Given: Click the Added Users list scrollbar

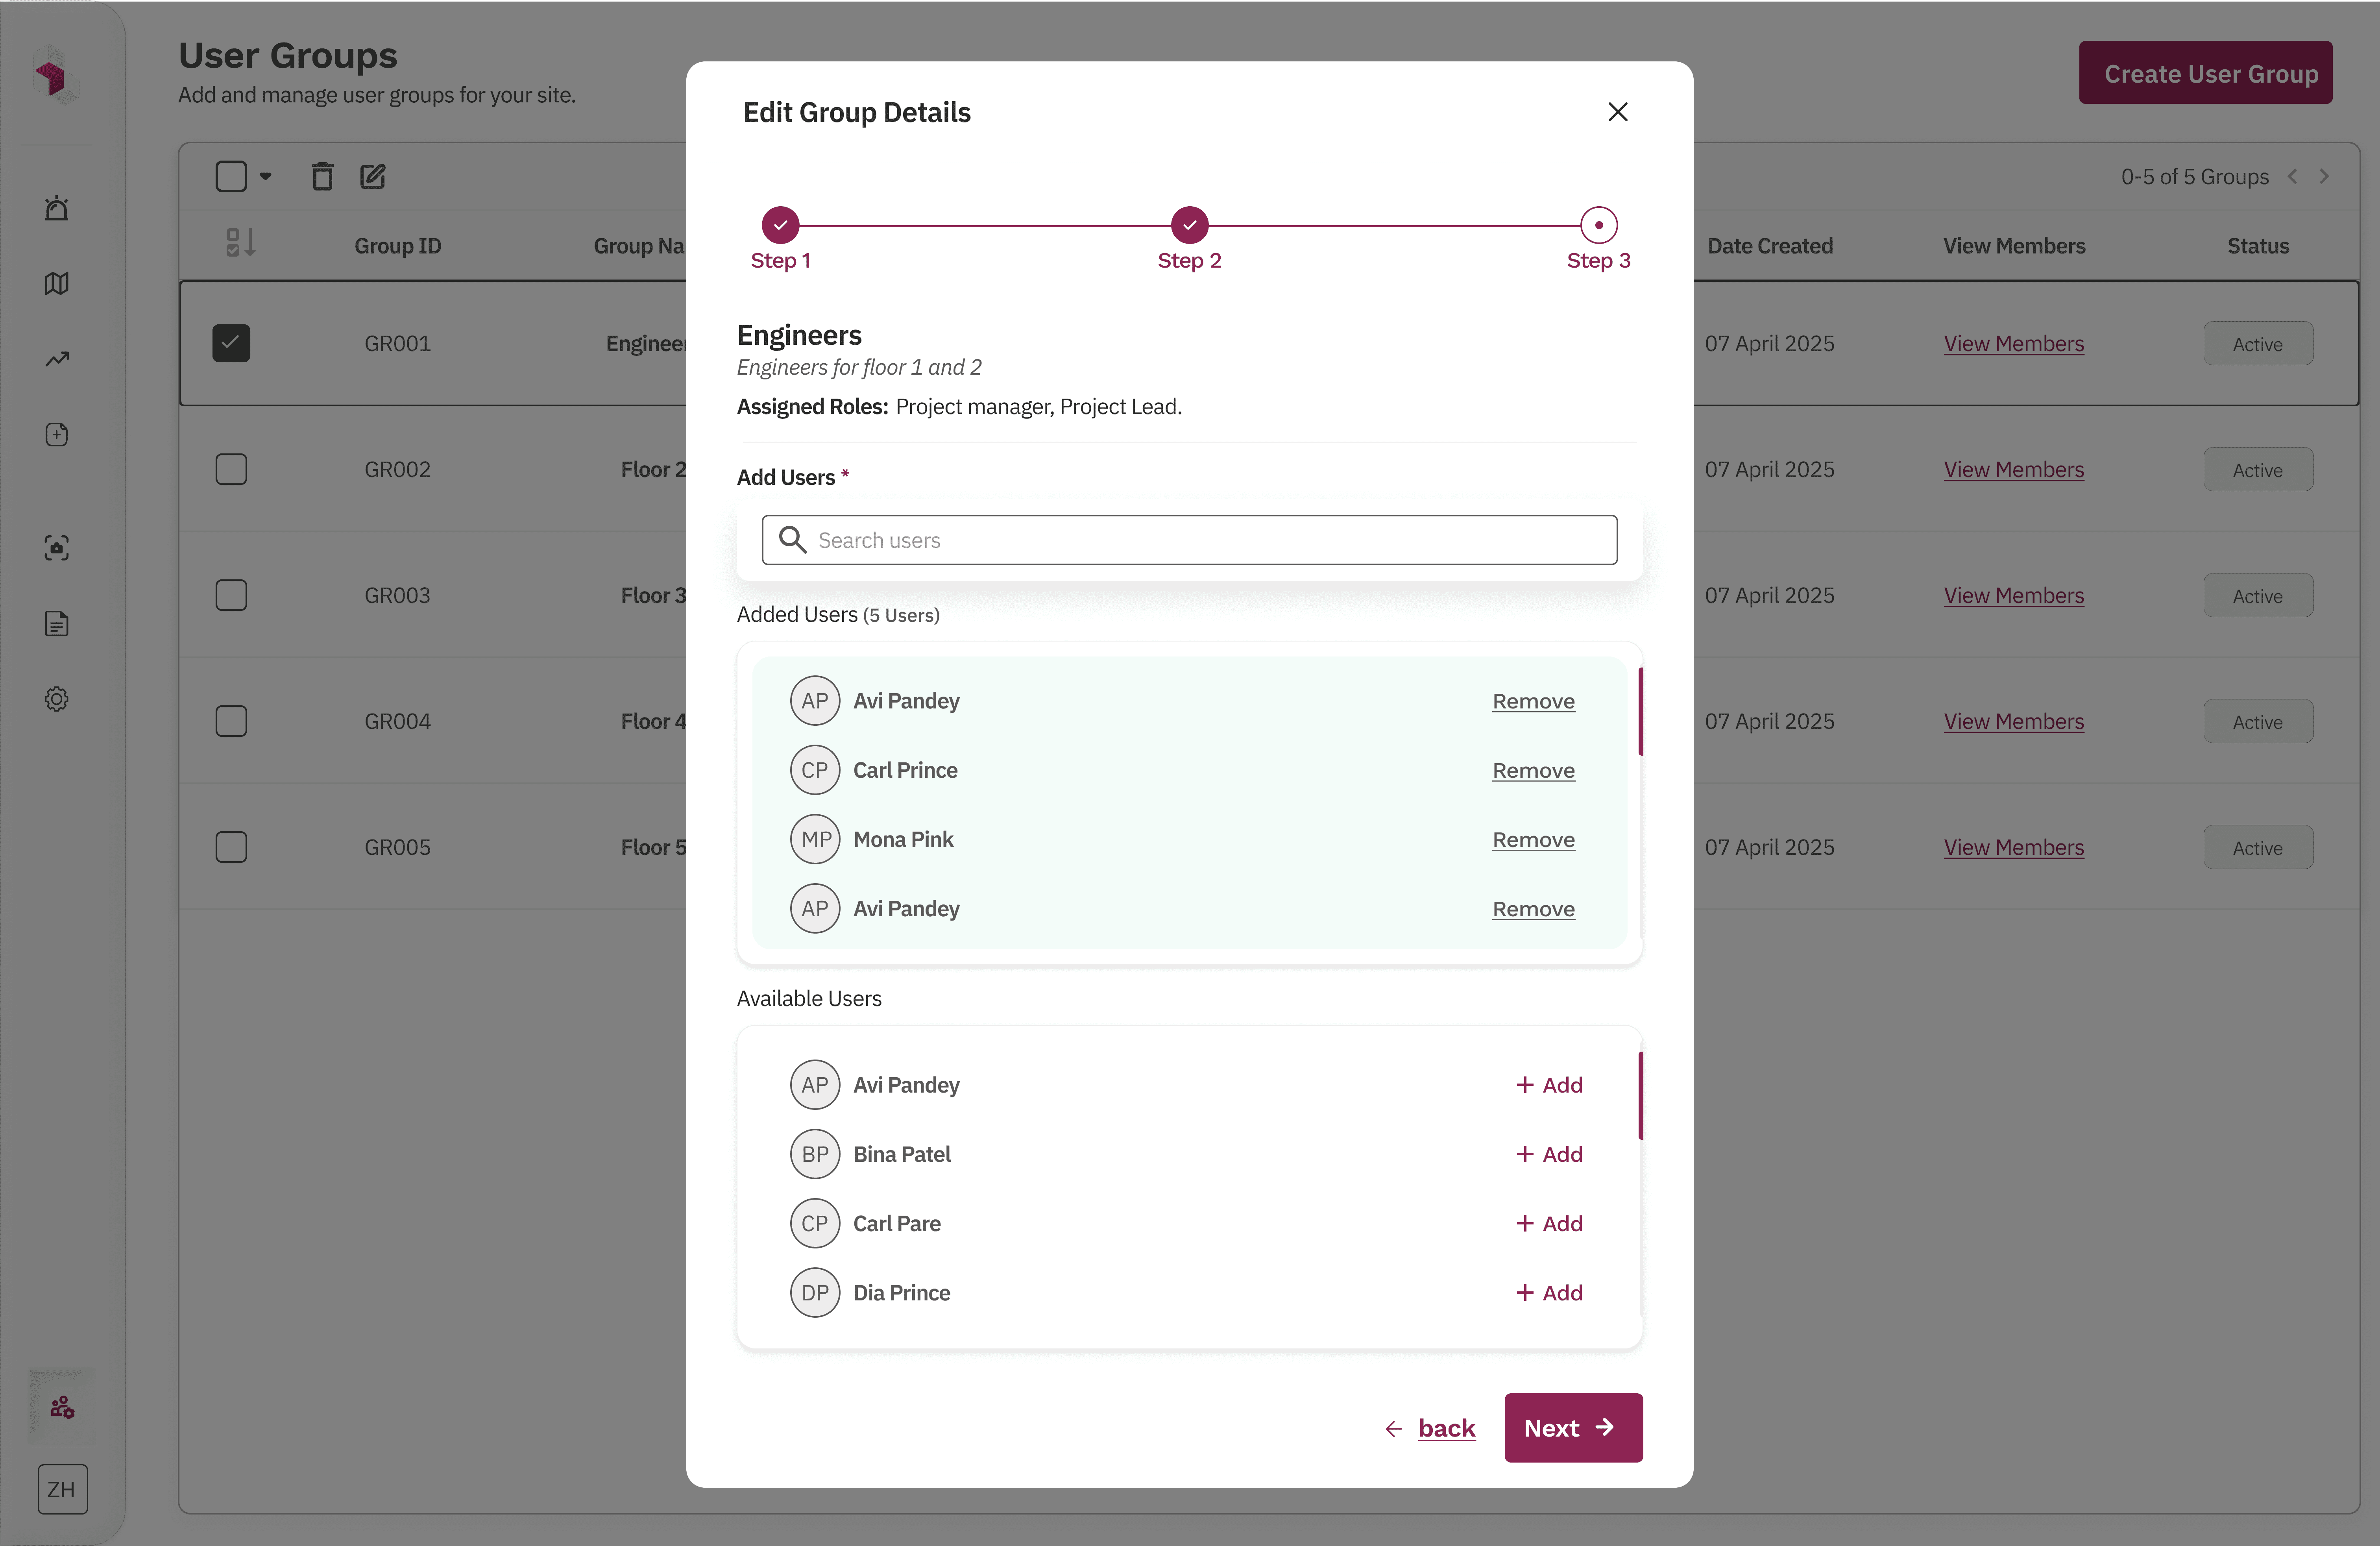Looking at the screenshot, I should pos(1640,711).
